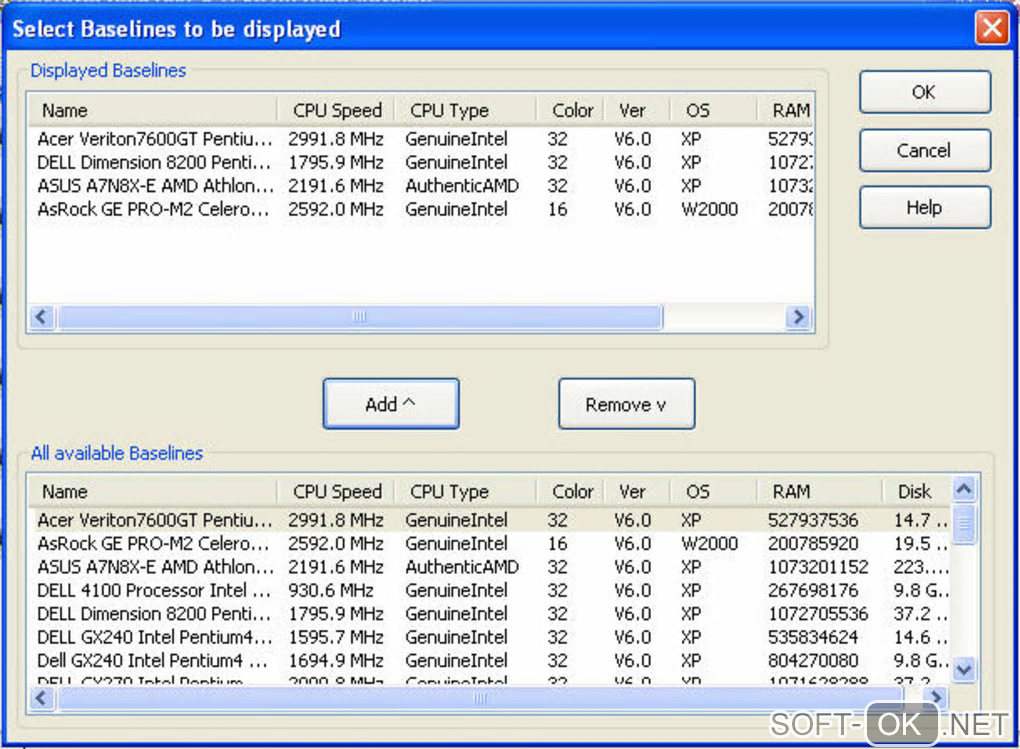The height and width of the screenshot is (749, 1020).
Task: Select DELL 4100 Processor row in available baselines
Action: tap(155, 590)
